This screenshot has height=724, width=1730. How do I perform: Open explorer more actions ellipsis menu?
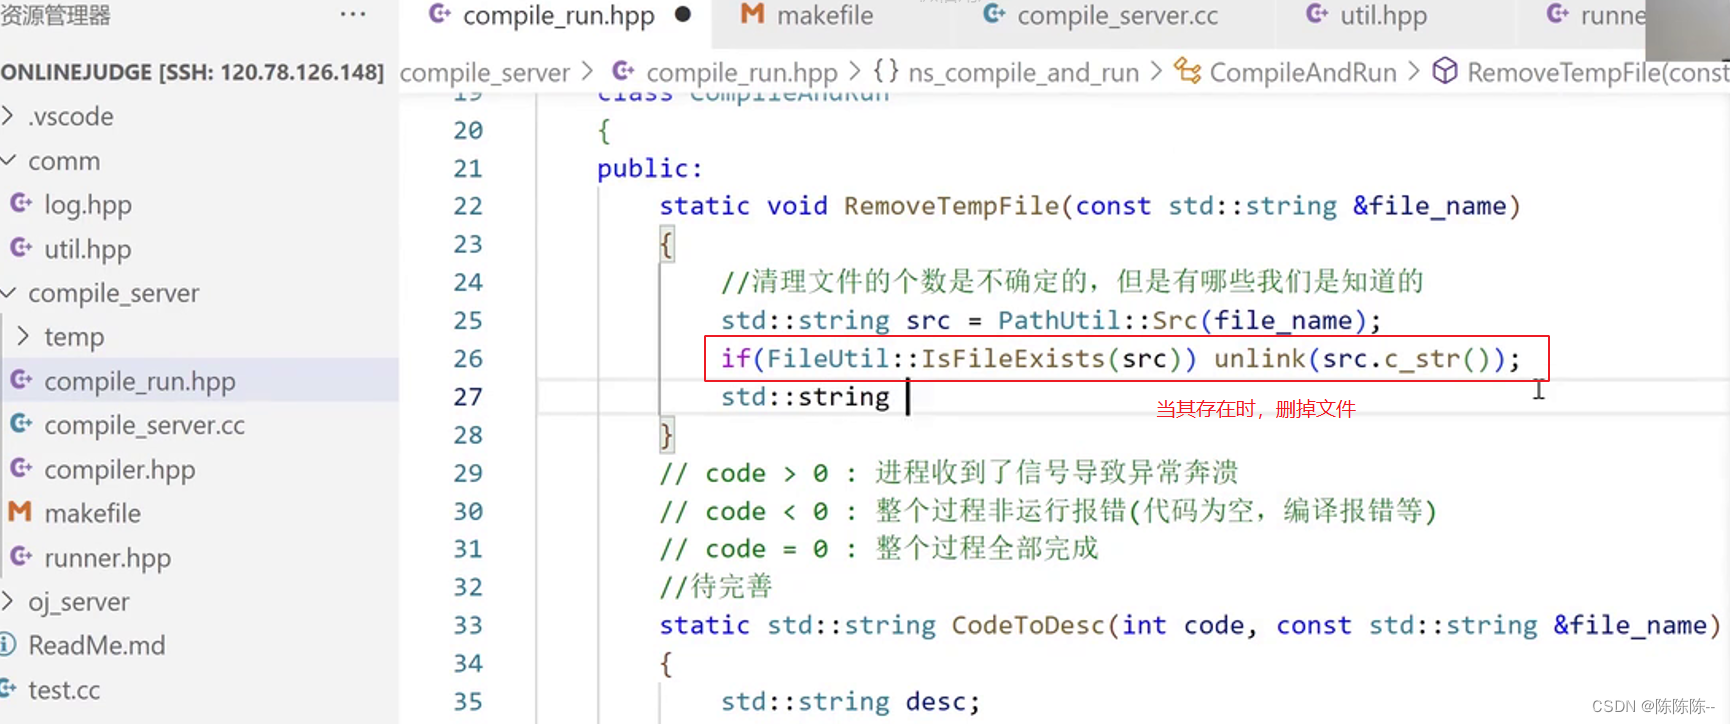(353, 15)
